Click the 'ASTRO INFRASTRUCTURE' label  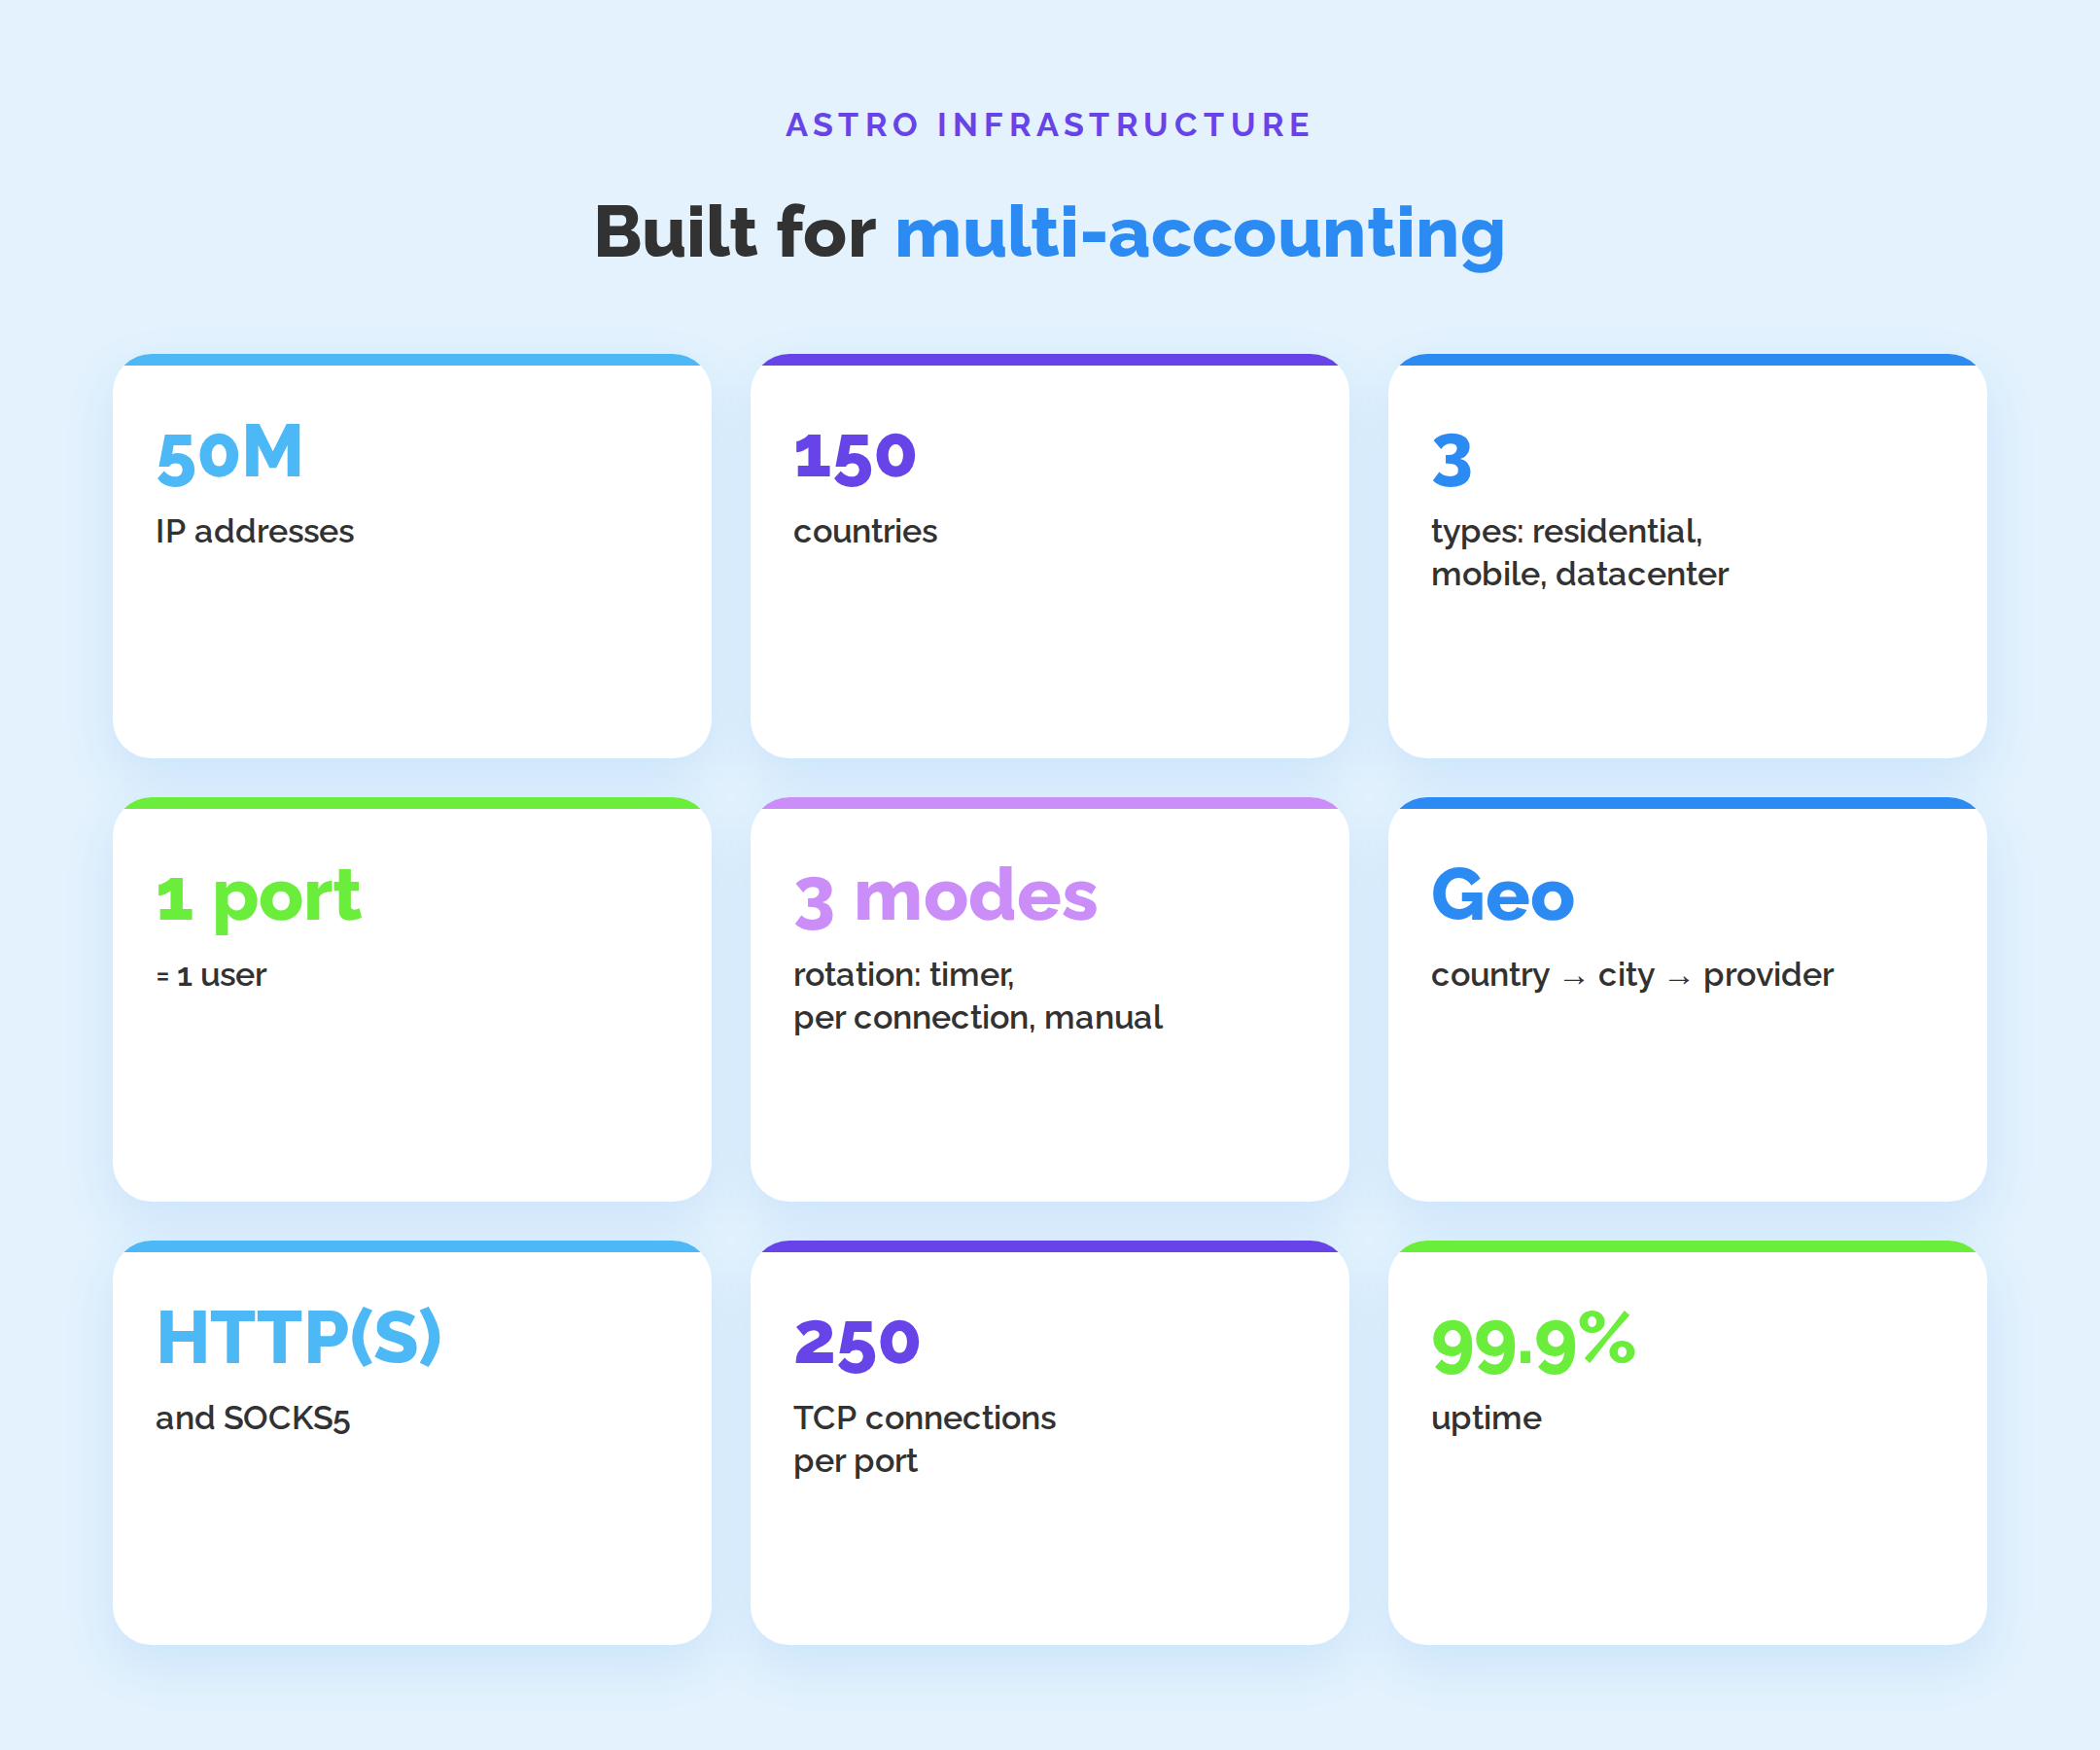[1048, 125]
